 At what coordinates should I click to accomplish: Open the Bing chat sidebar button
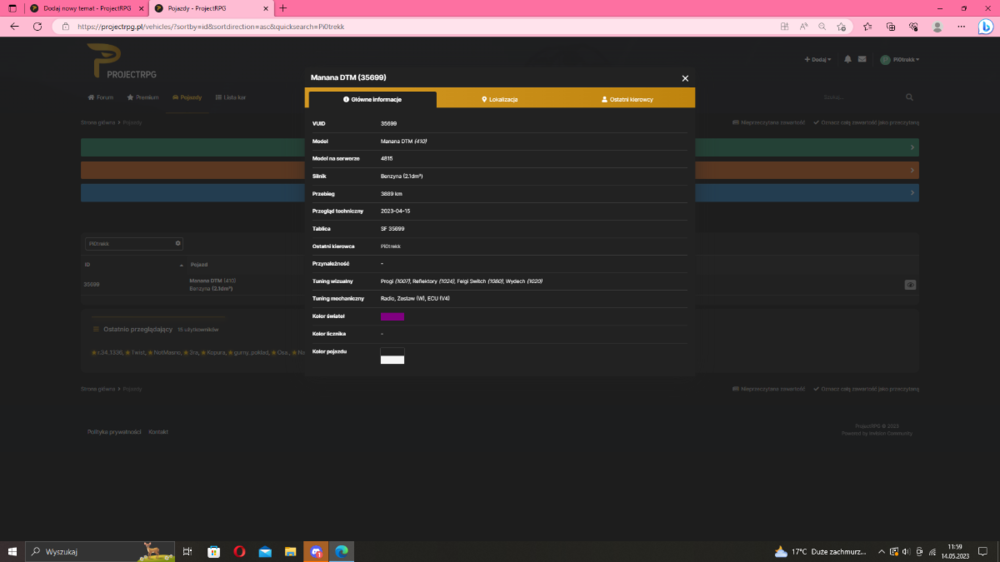click(x=985, y=27)
